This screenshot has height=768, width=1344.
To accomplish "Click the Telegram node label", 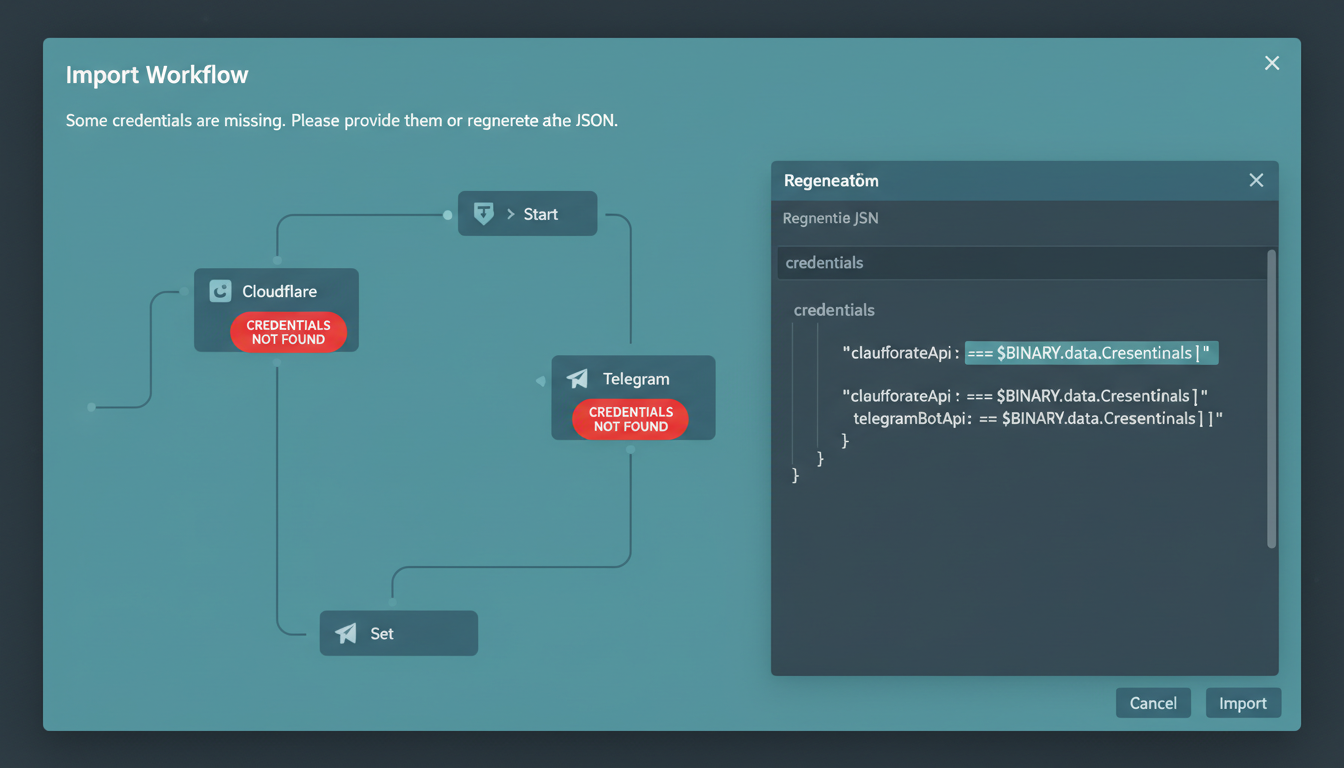I will (x=636, y=379).
